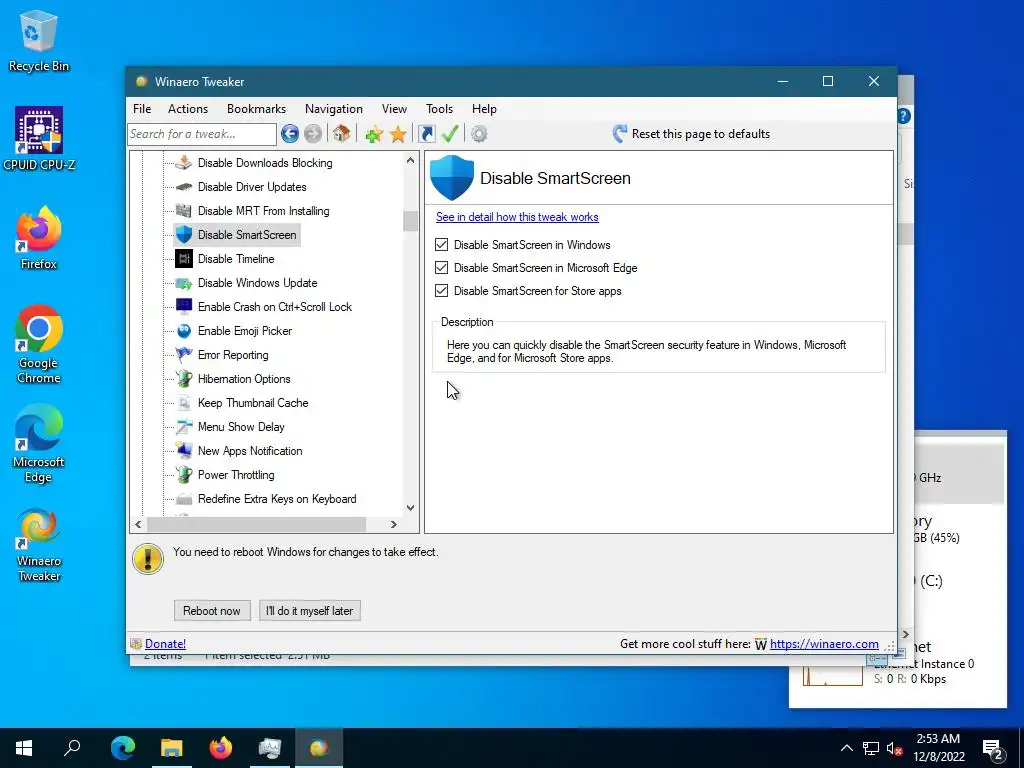Click tree list scroll up arrow
The width and height of the screenshot is (1024, 768).
[x=410, y=160]
